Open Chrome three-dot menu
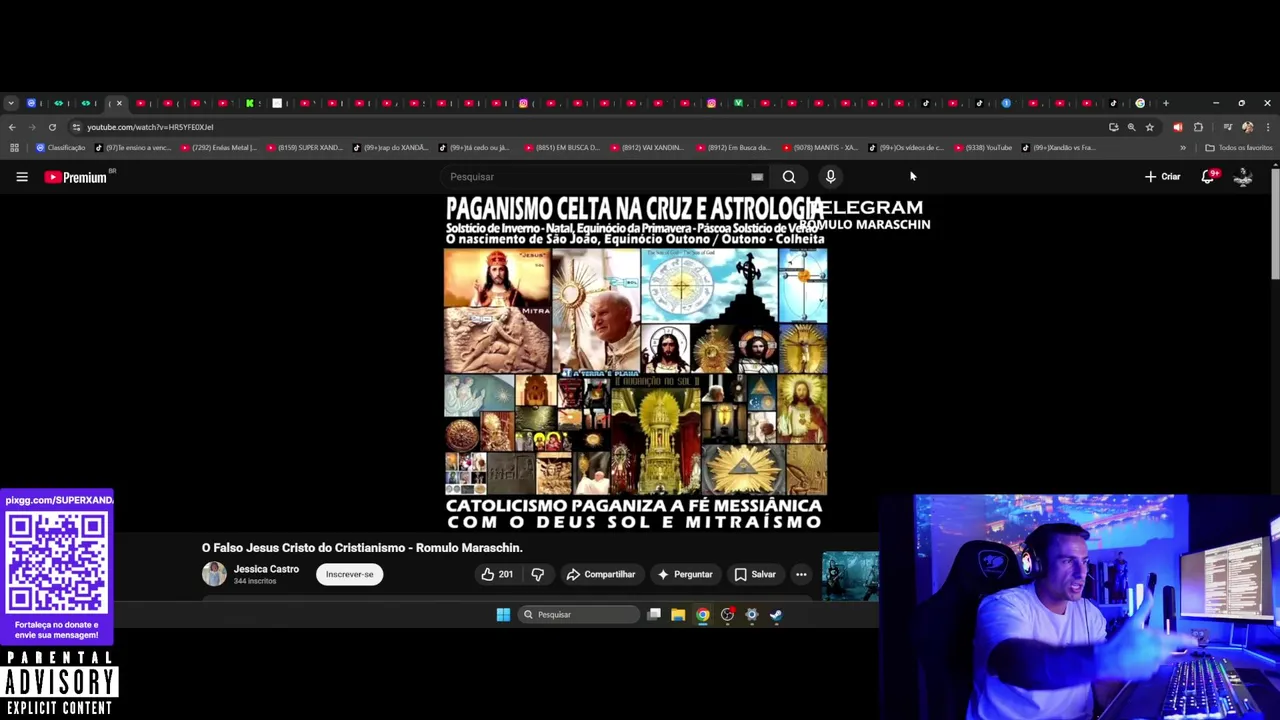The width and height of the screenshot is (1280, 720). point(1268,127)
